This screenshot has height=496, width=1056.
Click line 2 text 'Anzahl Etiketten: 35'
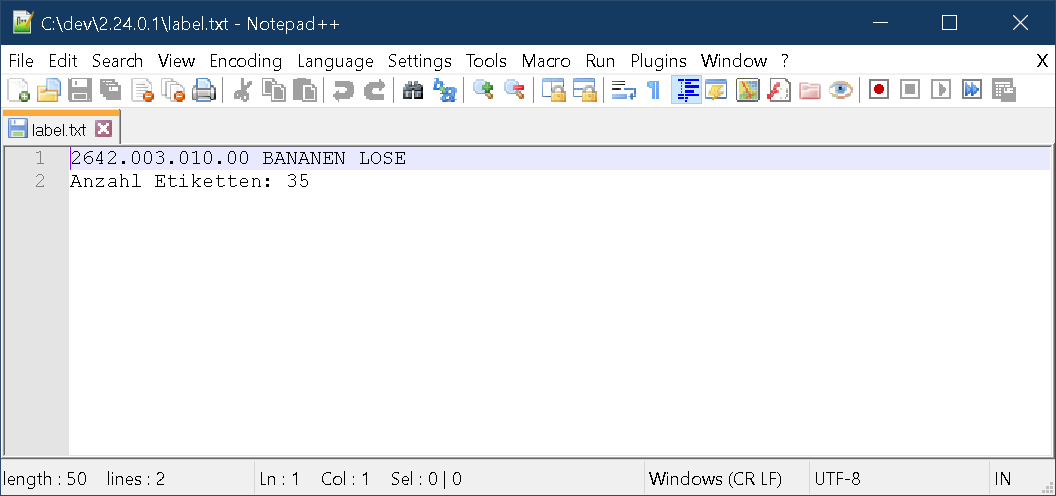pos(189,182)
